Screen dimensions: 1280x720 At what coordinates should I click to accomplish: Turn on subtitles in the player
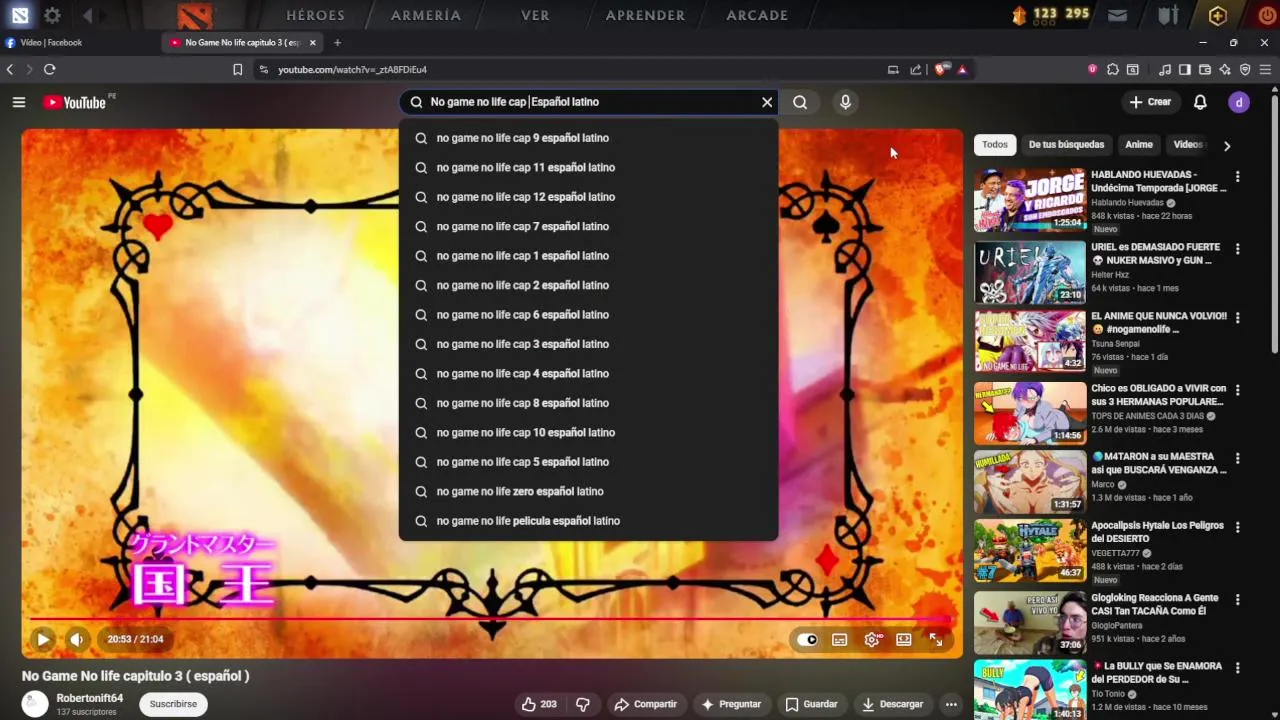pos(840,640)
